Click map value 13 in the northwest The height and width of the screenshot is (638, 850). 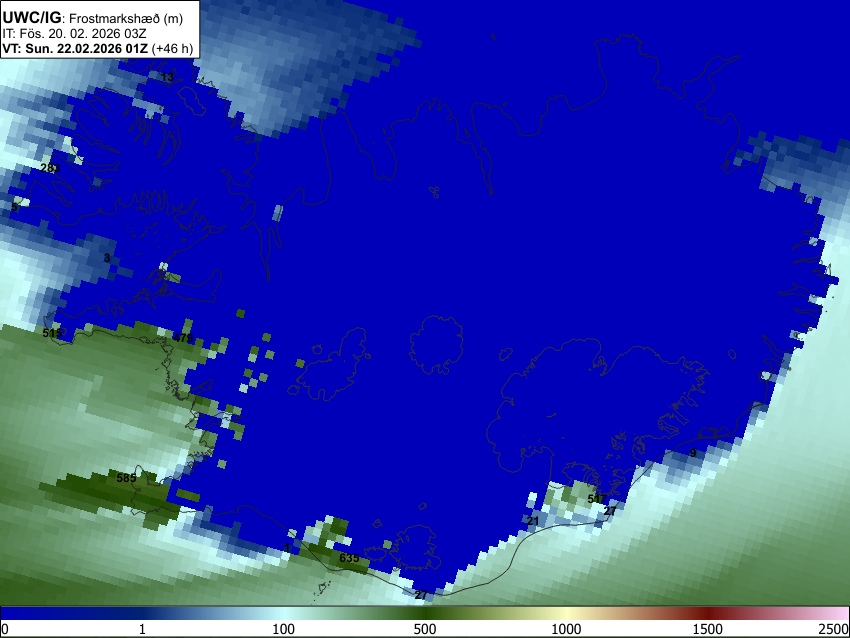click(168, 78)
